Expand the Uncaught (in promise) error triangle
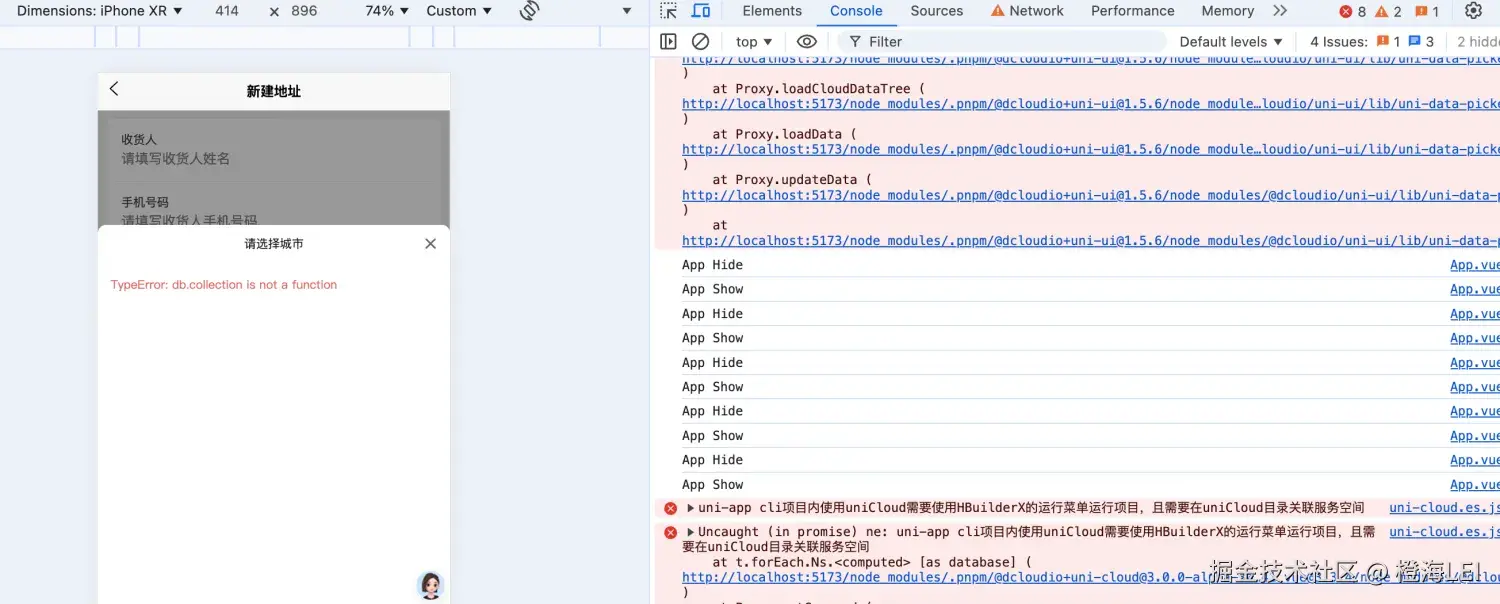Image resolution: width=1500 pixels, height=604 pixels. click(x=690, y=532)
